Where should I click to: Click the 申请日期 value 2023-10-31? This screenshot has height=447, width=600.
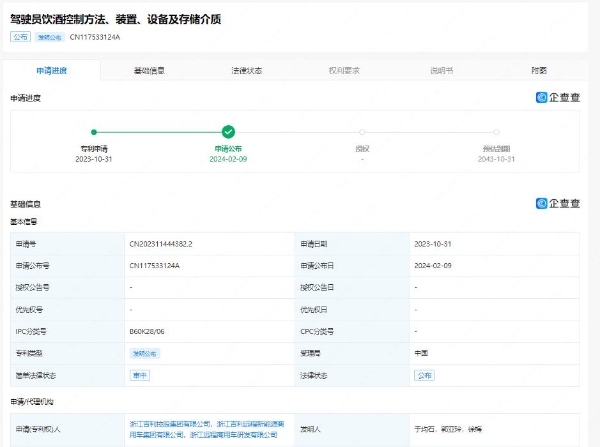[433, 244]
